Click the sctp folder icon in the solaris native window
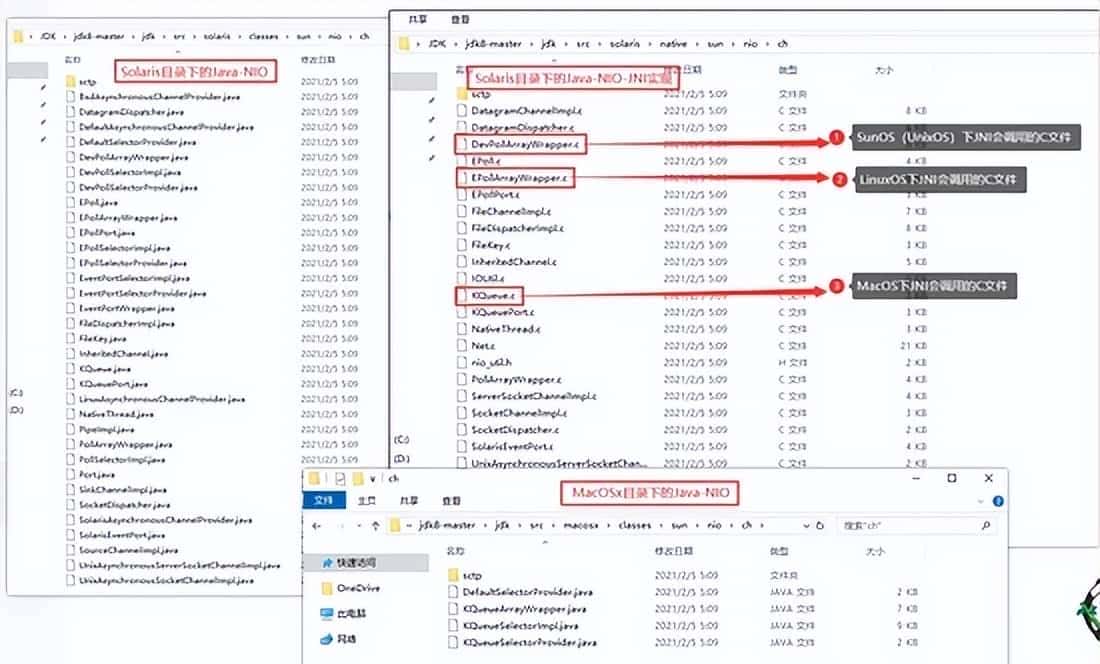The height and width of the screenshot is (664, 1100). [x=462, y=93]
